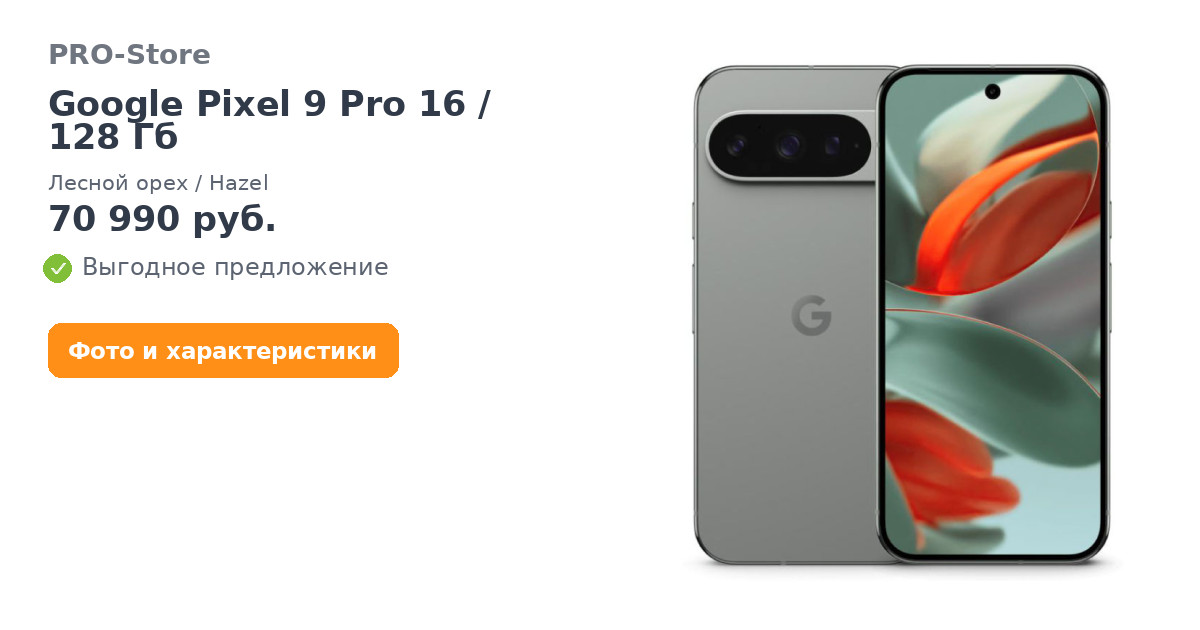Click the leftmost rear camera lens
The height and width of the screenshot is (630, 1200).
(739, 147)
